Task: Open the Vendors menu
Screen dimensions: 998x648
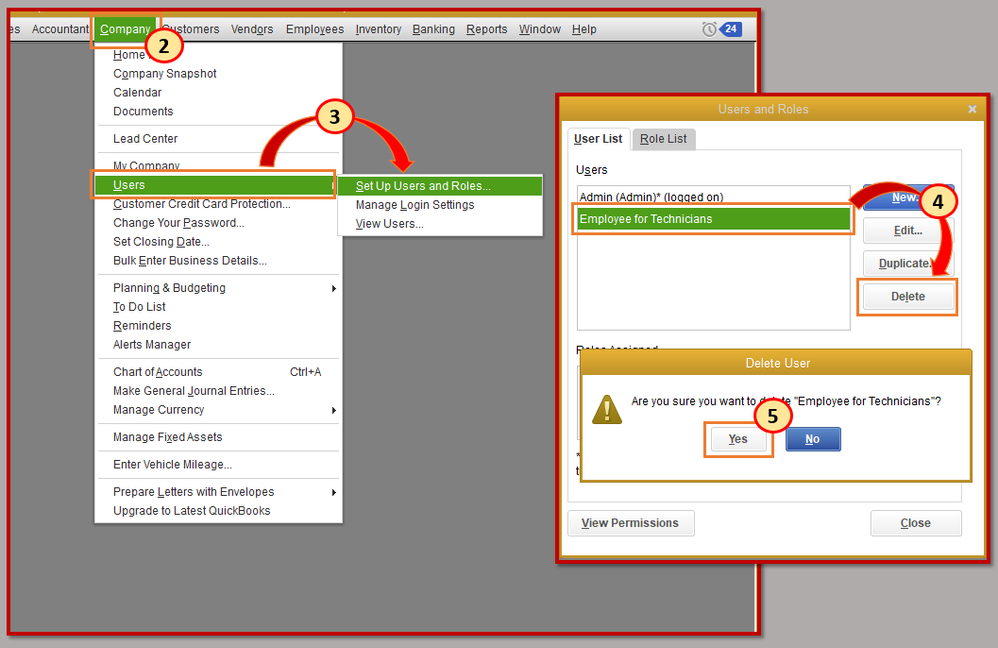Action: pos(252,29)
